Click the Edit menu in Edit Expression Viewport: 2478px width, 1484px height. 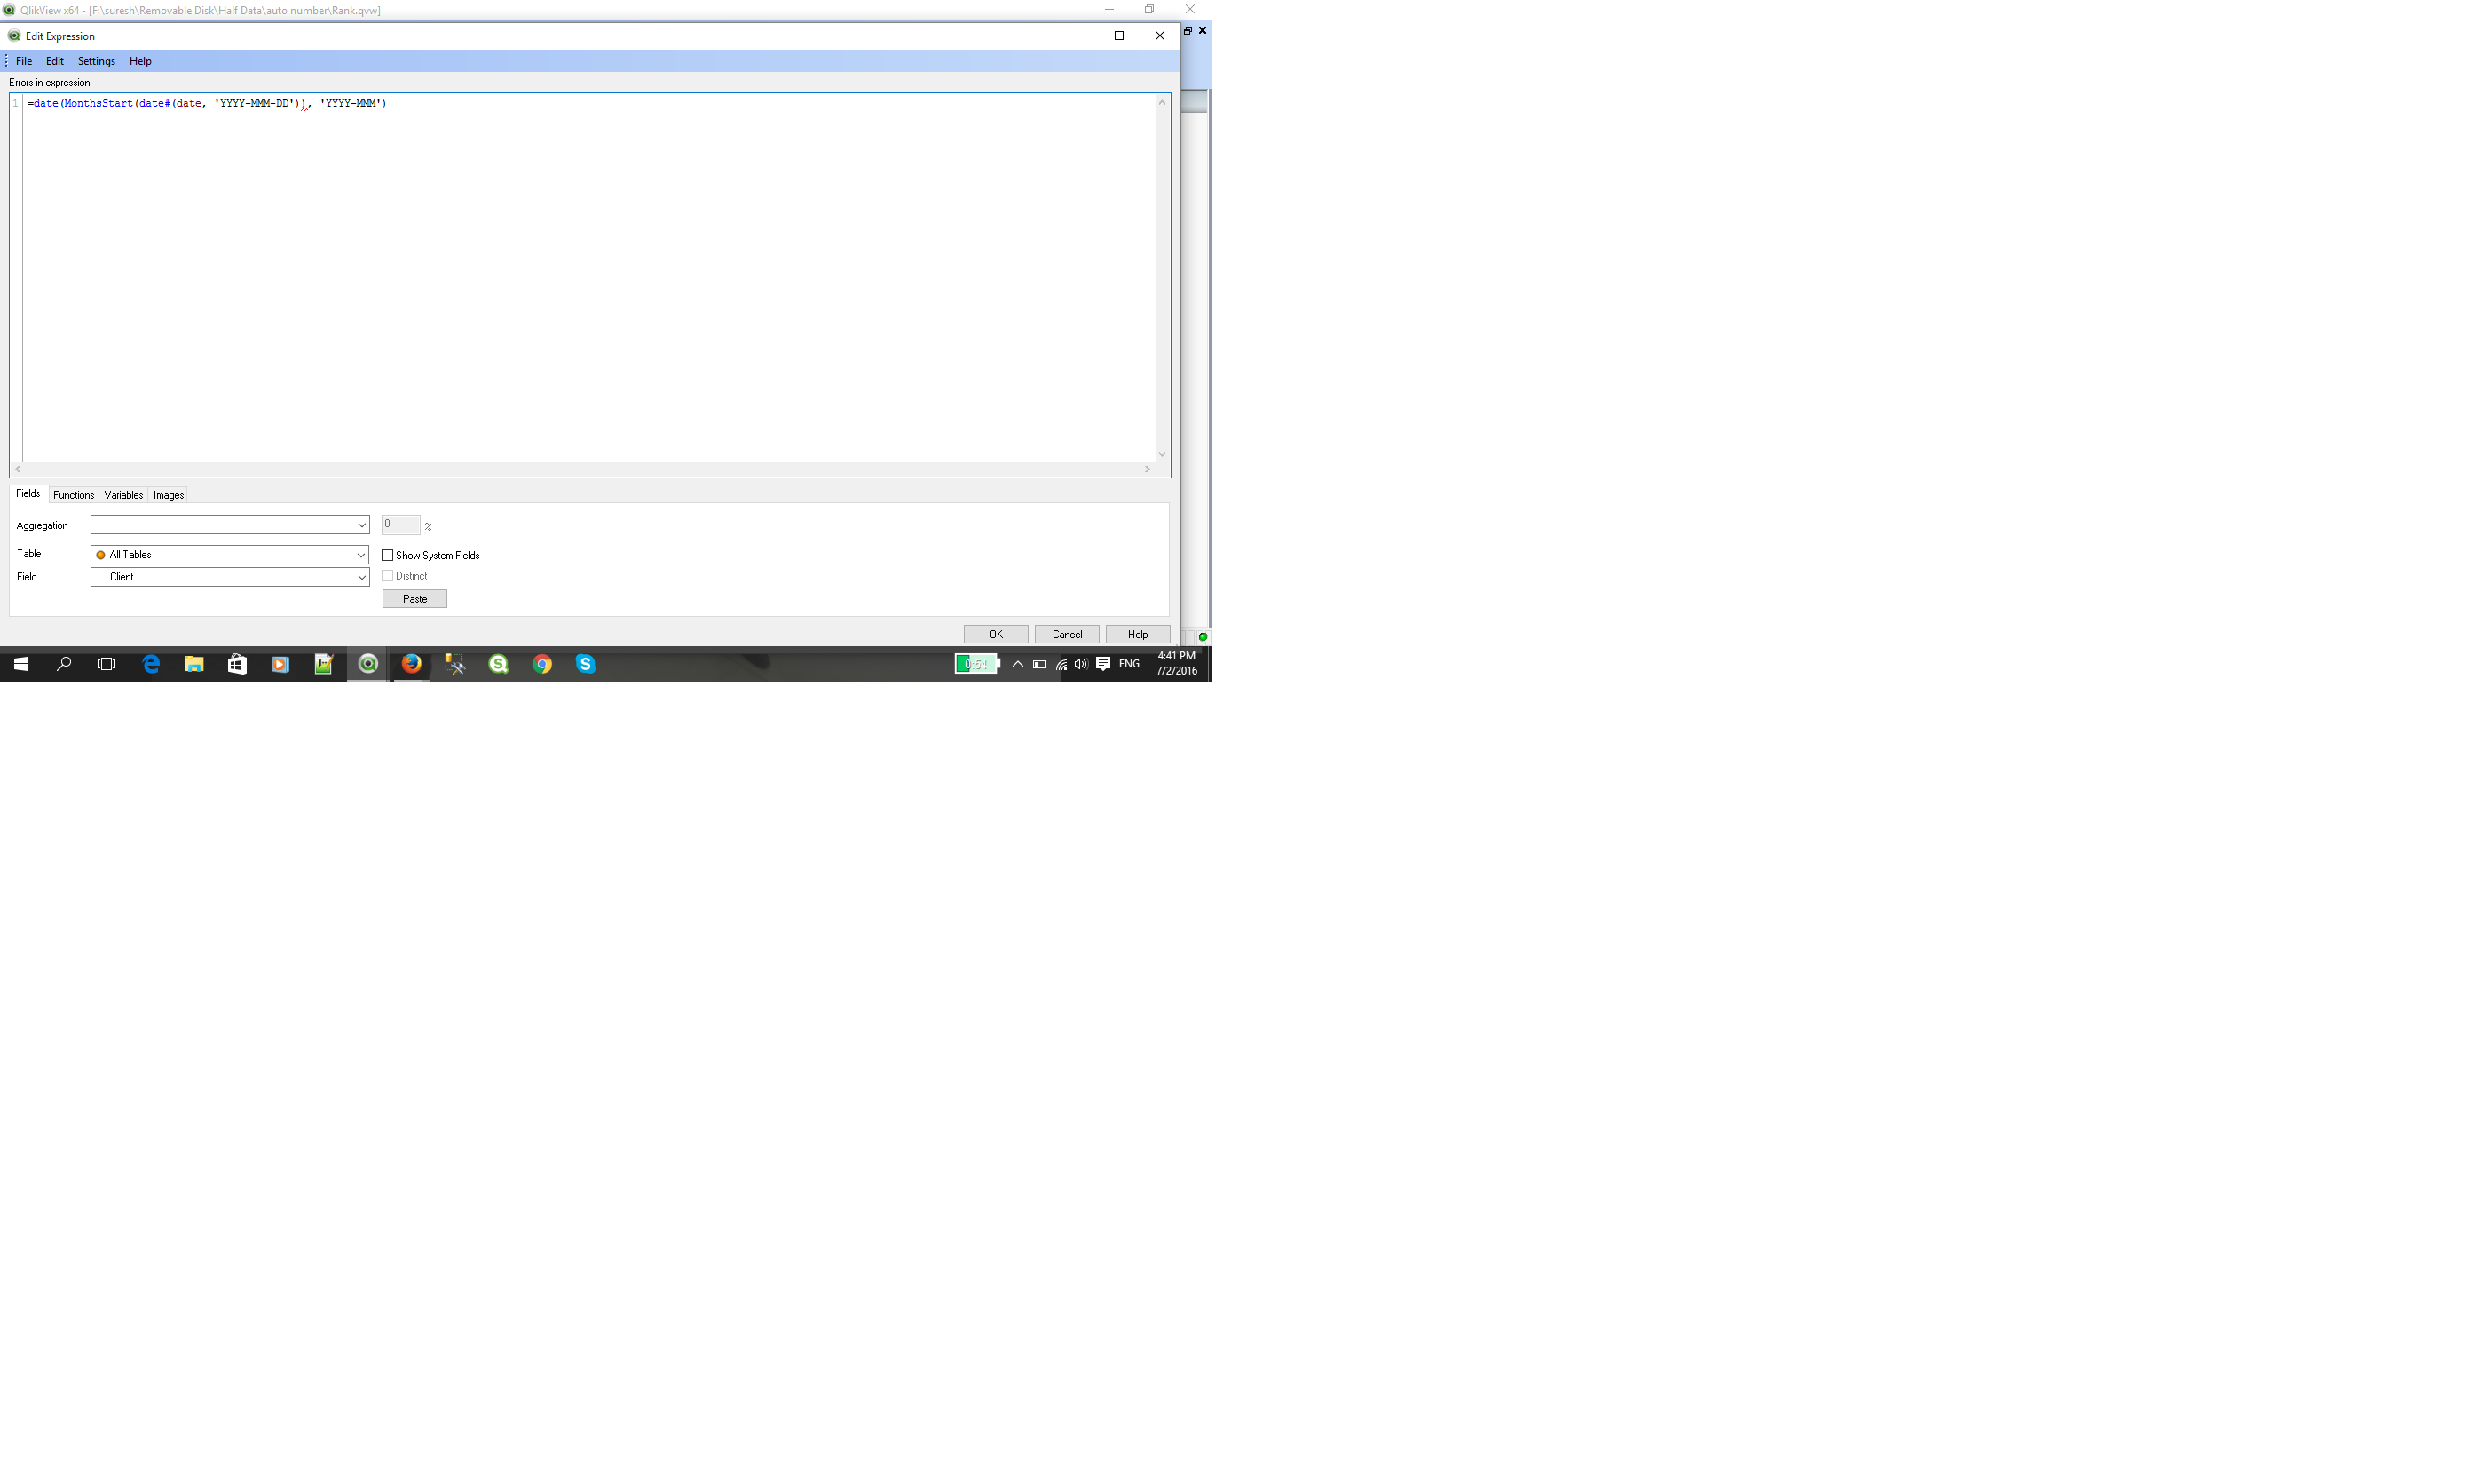tap(55, 59)
